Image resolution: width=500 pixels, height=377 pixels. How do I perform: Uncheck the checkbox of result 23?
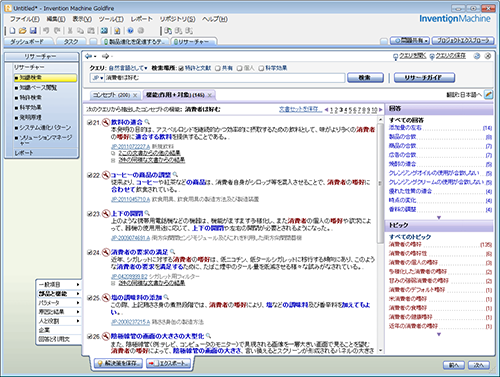point(89,214)
